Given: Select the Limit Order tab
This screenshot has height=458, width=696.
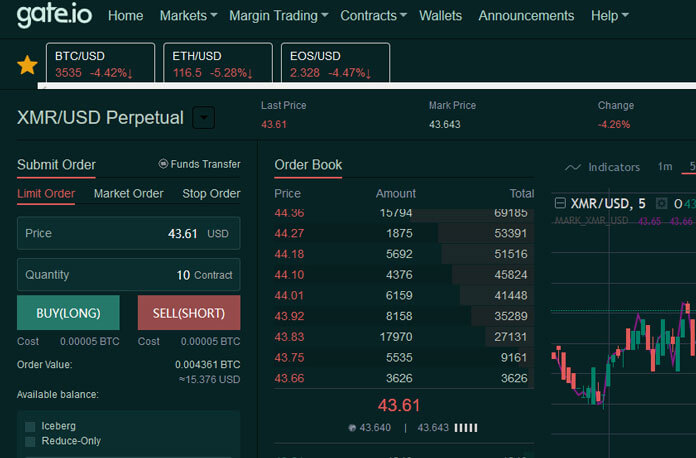Looking at the screenshot, I should [46, 193].
